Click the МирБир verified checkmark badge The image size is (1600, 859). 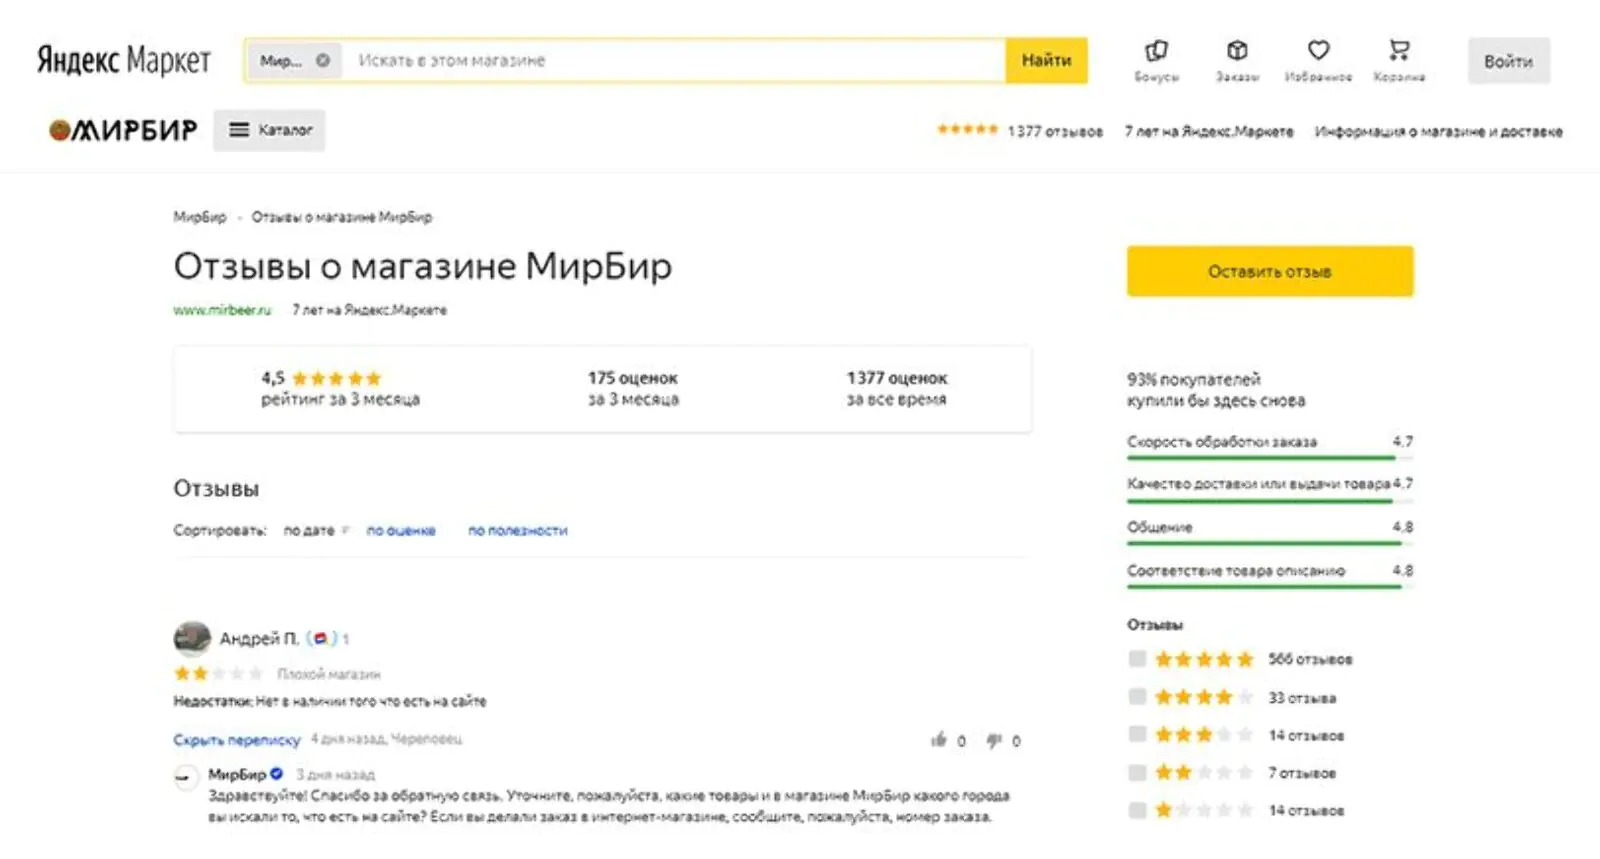277,773
